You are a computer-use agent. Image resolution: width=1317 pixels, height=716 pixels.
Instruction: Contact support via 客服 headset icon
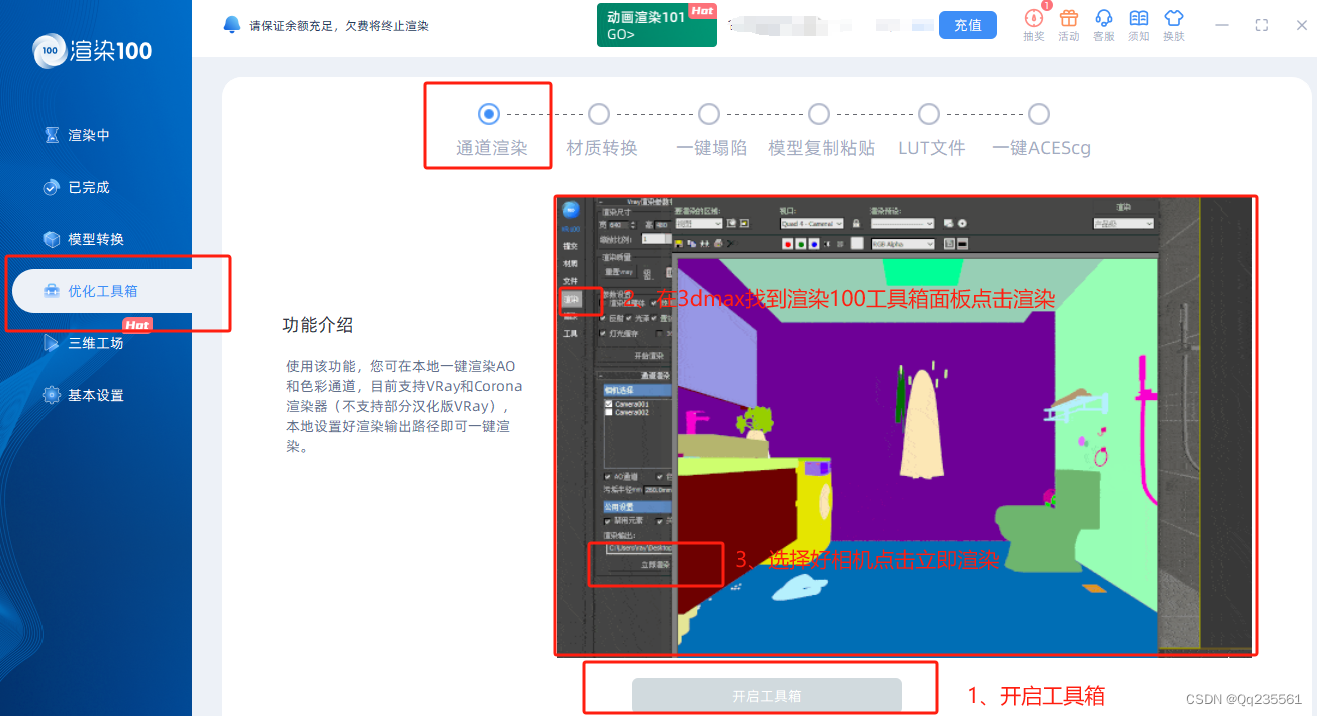pos(1104,24)
